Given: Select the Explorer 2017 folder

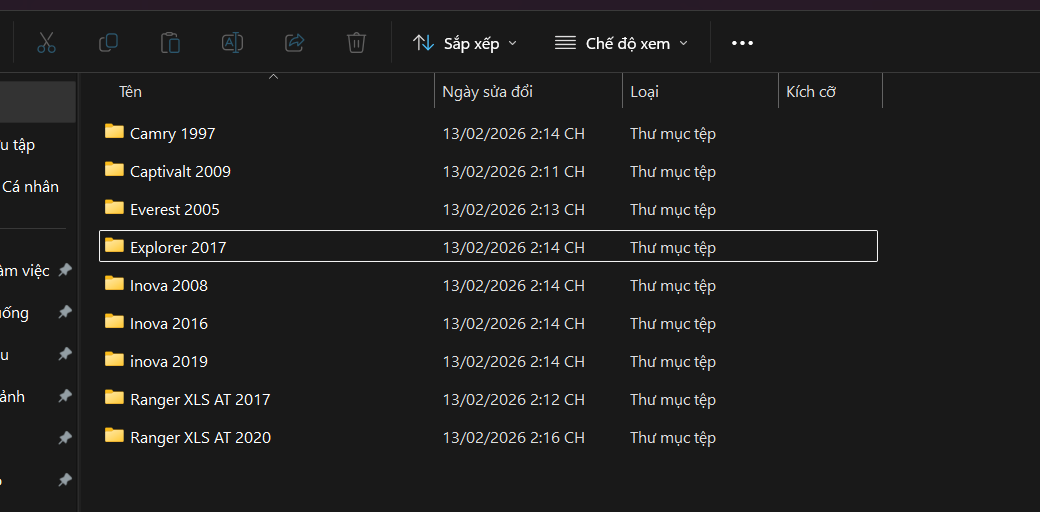Looking at the screenshot, I should coord(178,247).
